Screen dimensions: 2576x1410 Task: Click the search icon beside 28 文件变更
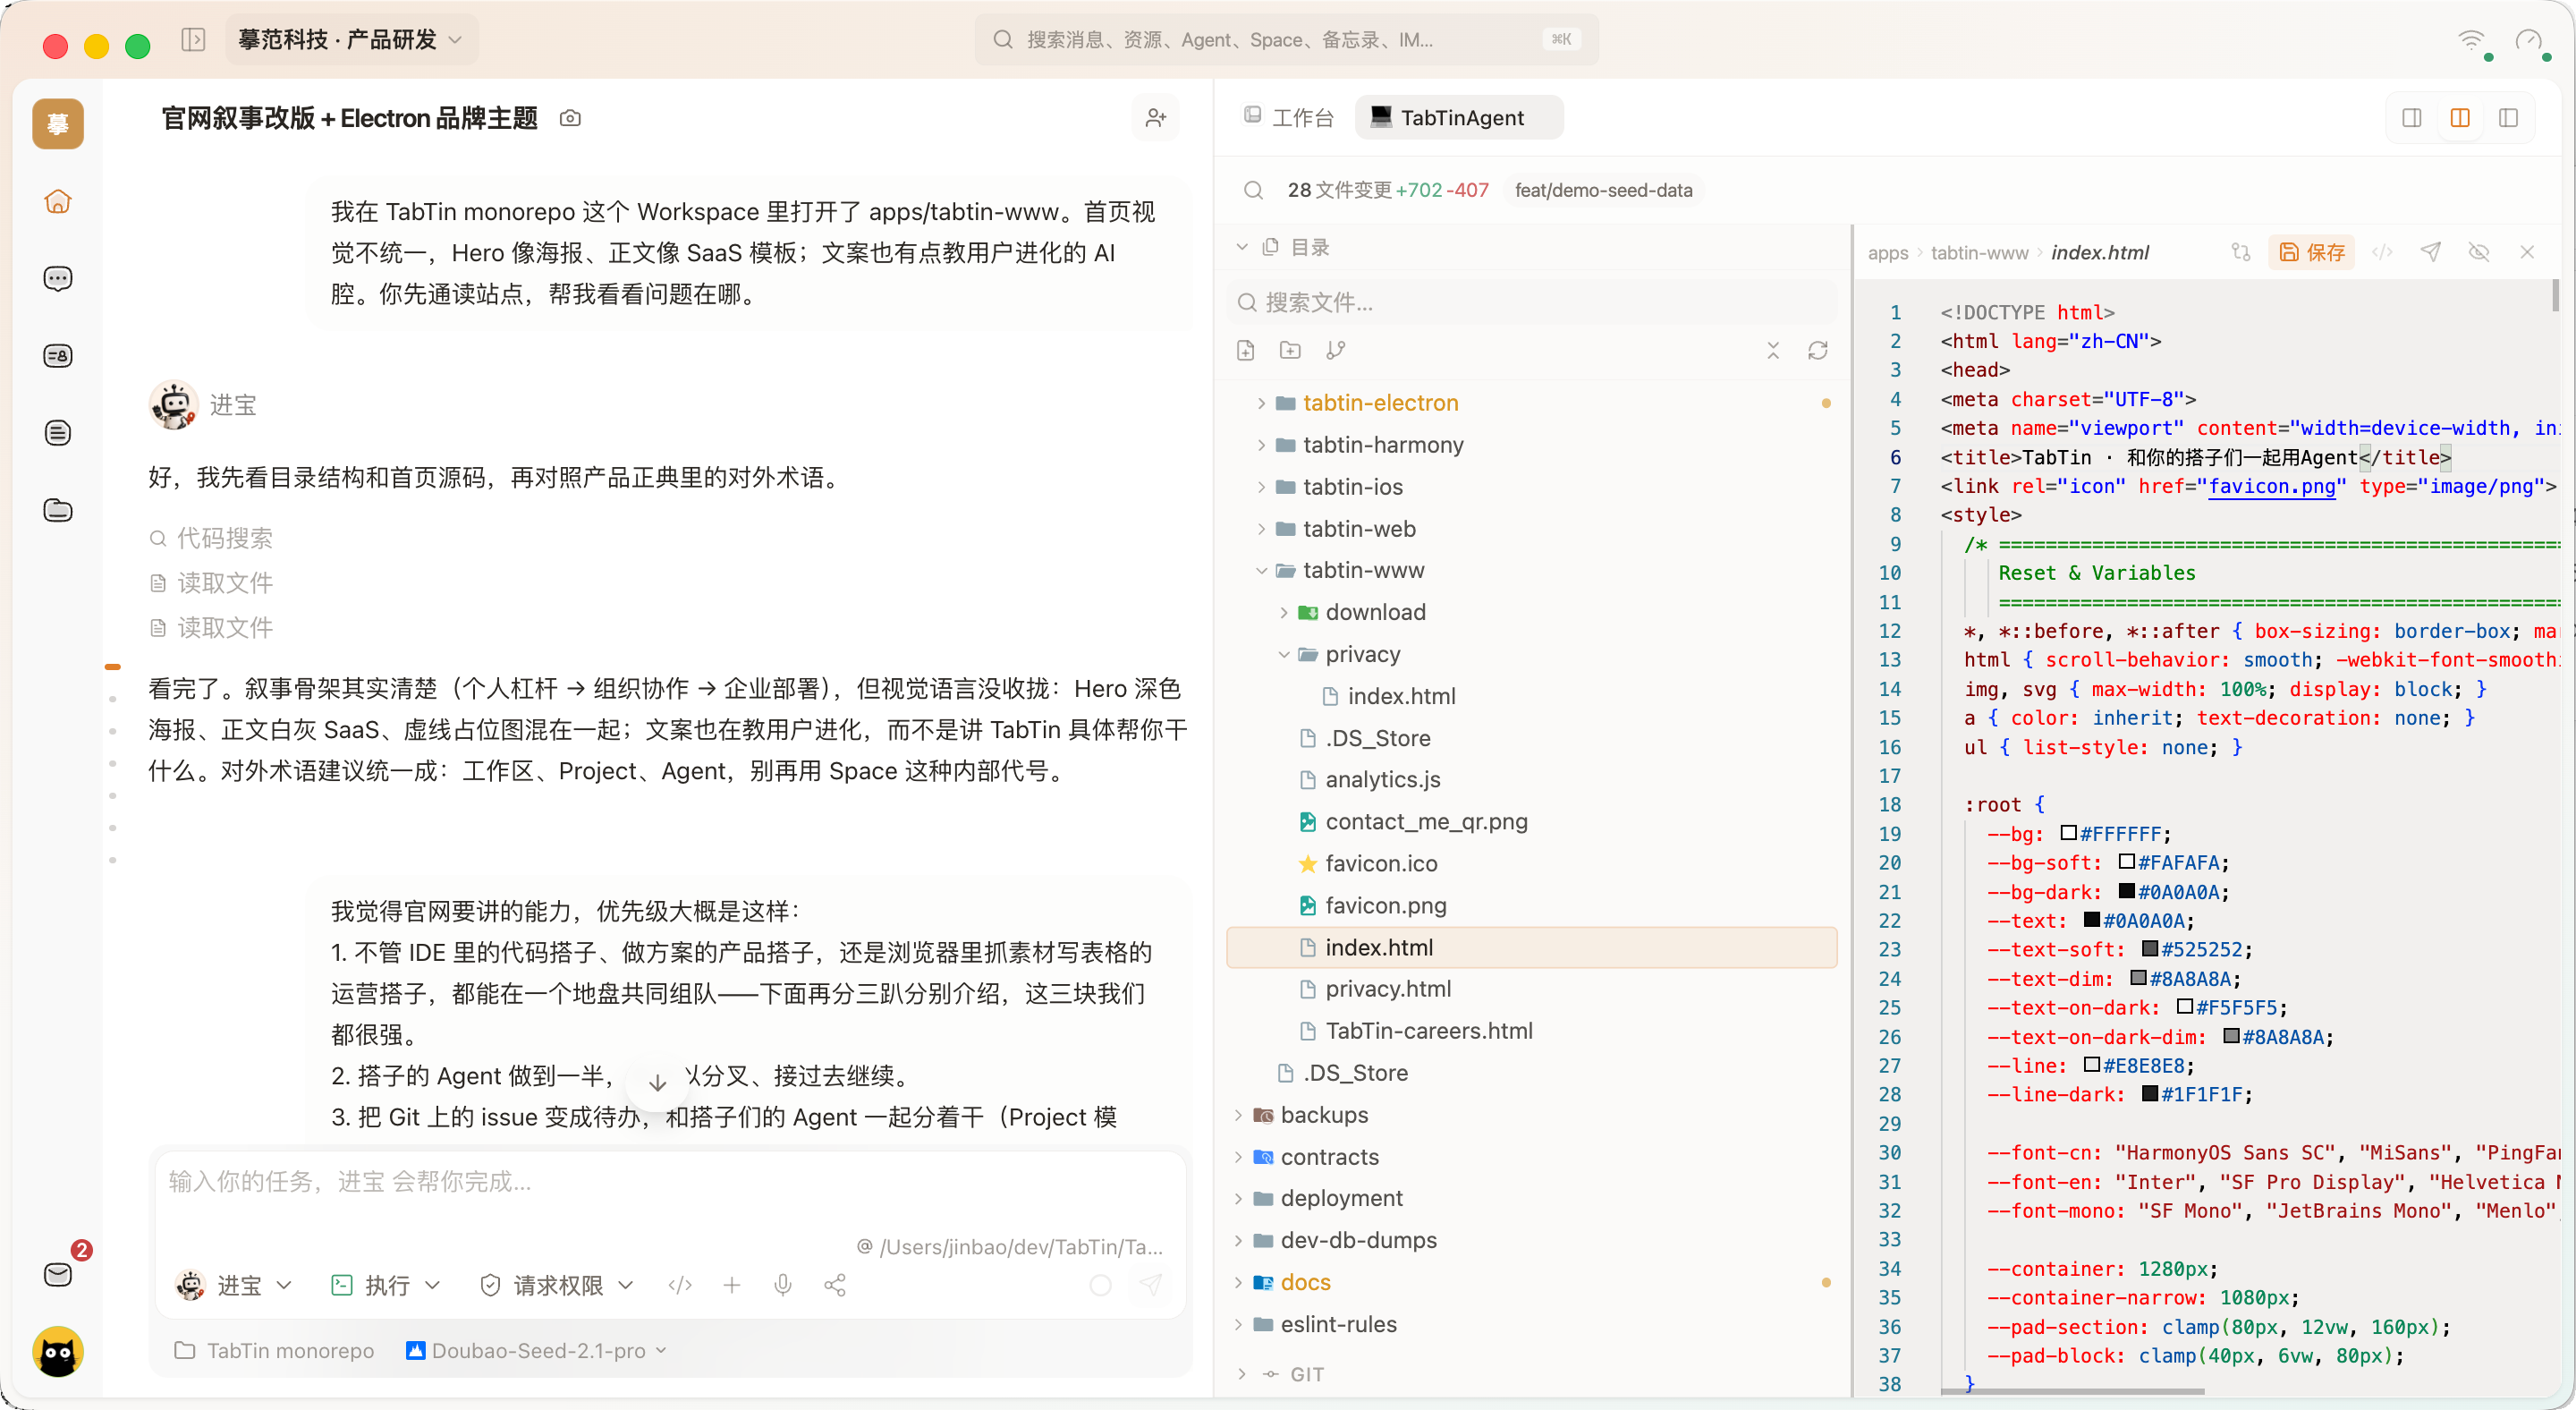pos(1253,190)
